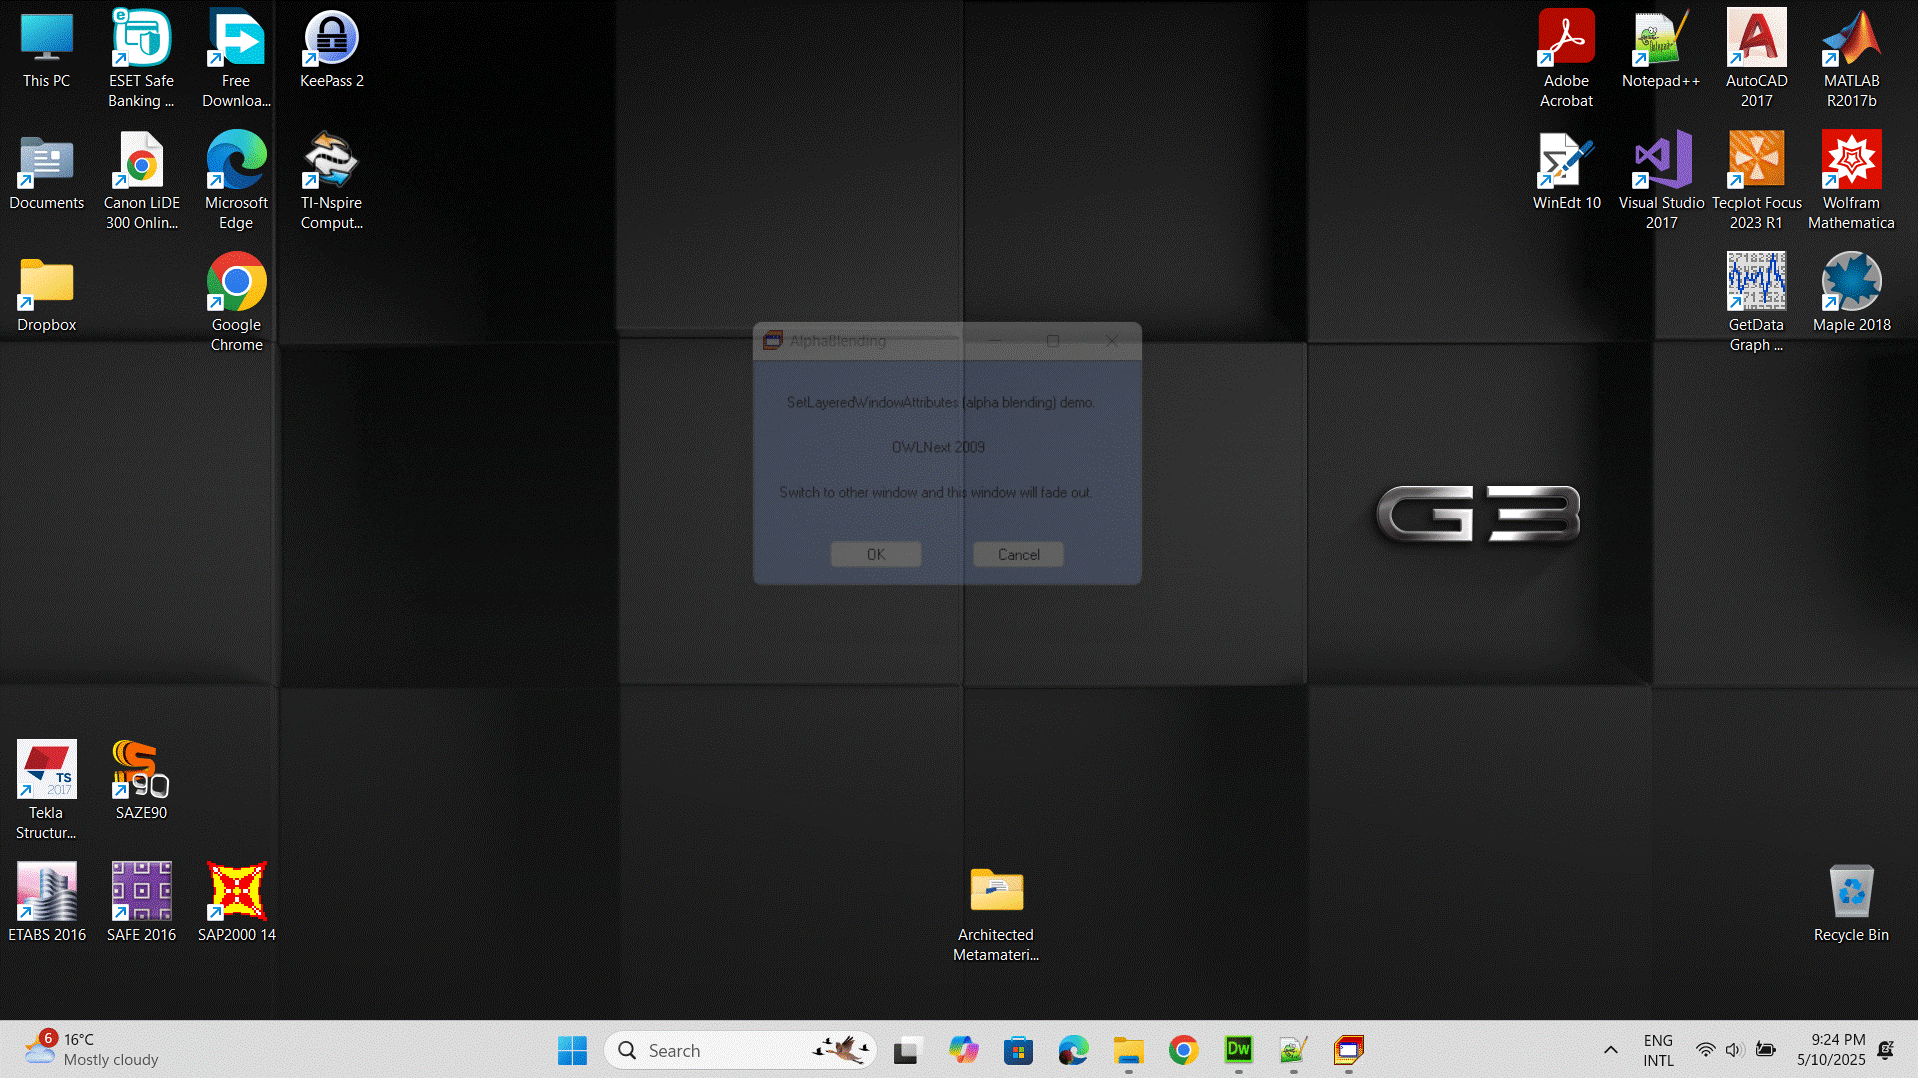1918x1078 pixels.
Task: Click the Tekla Structures desktop icon
Action: (x=46, y=788)
